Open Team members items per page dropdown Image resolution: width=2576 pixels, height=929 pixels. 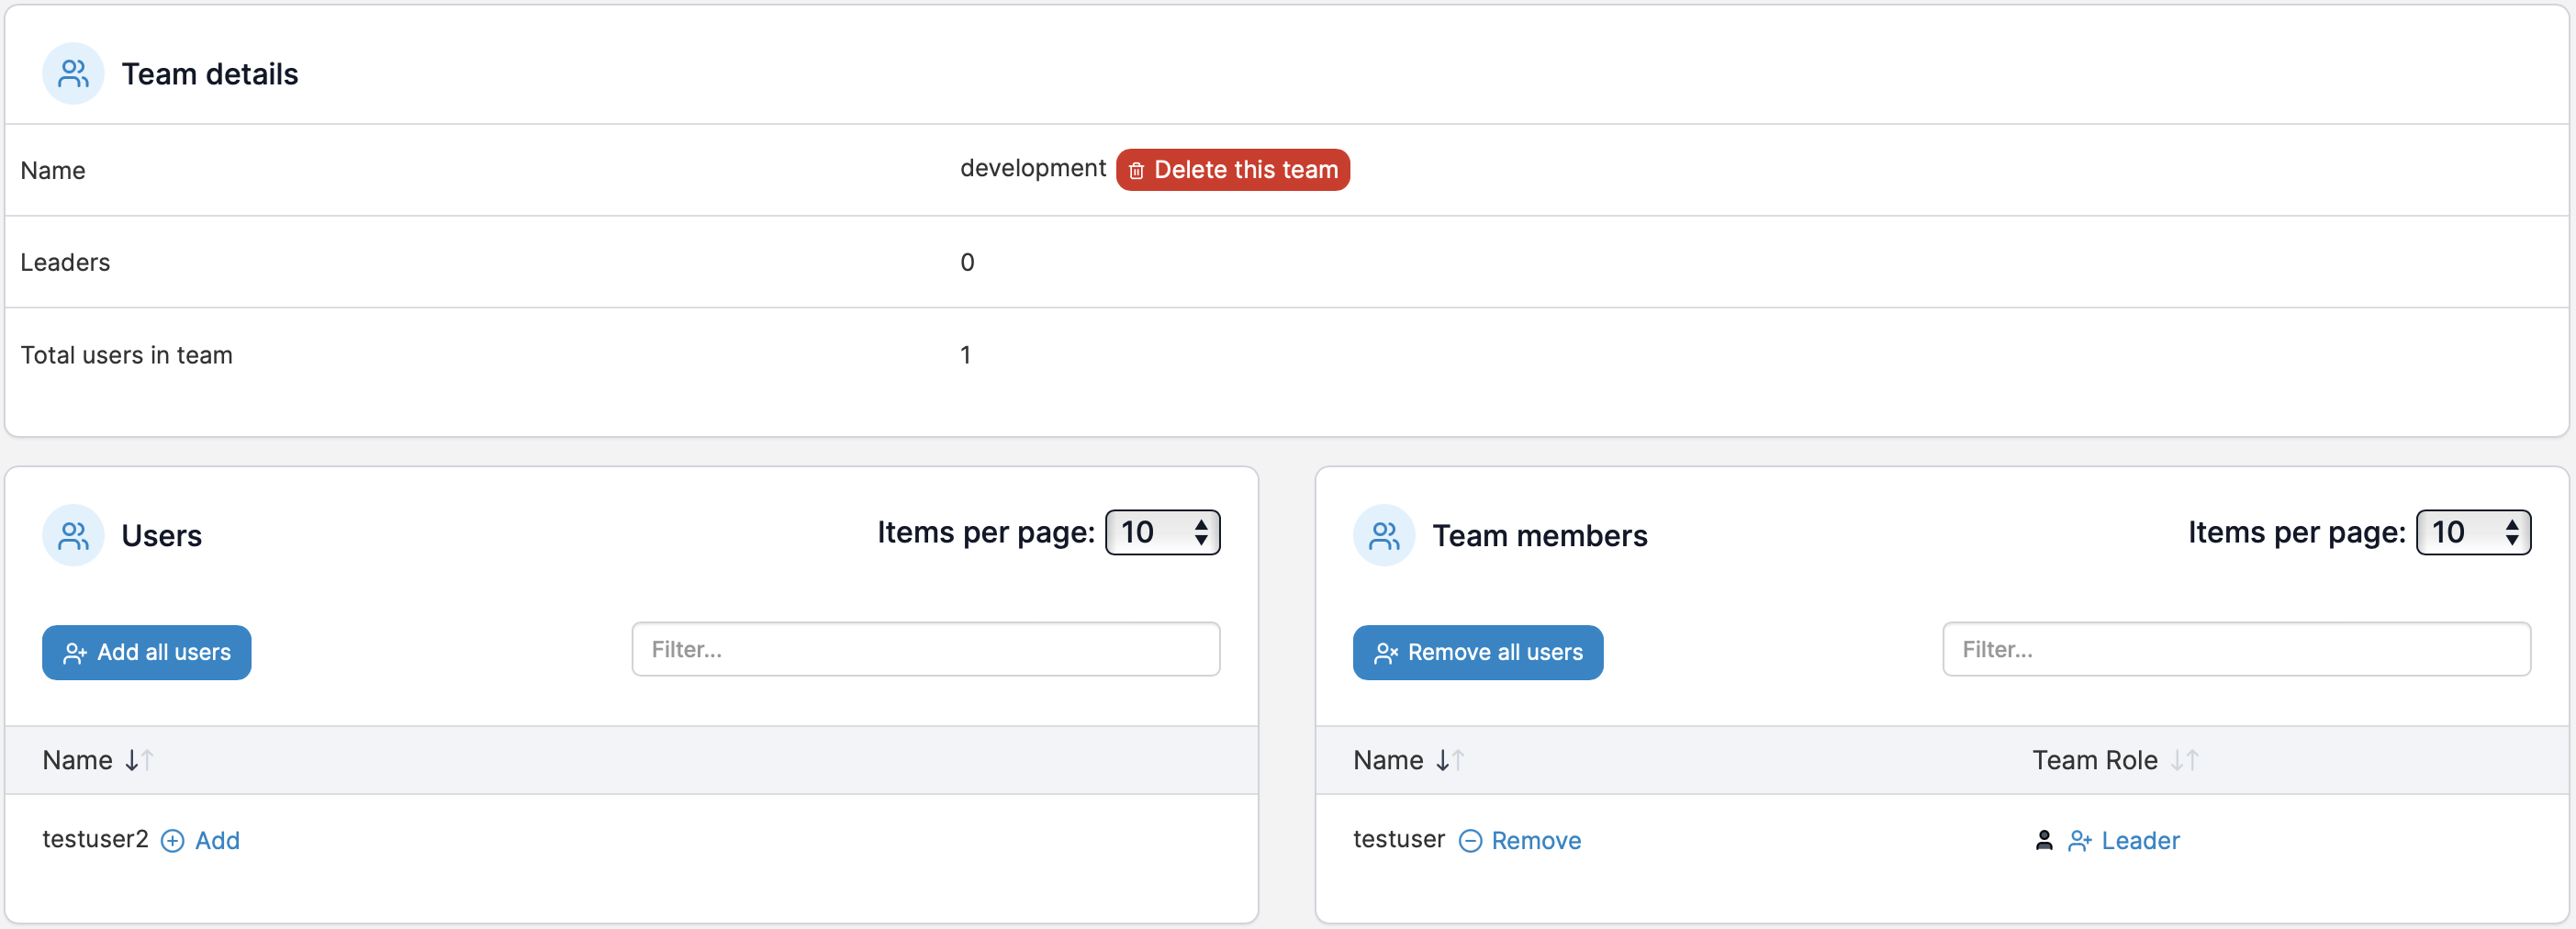(x=2473, y=532)
